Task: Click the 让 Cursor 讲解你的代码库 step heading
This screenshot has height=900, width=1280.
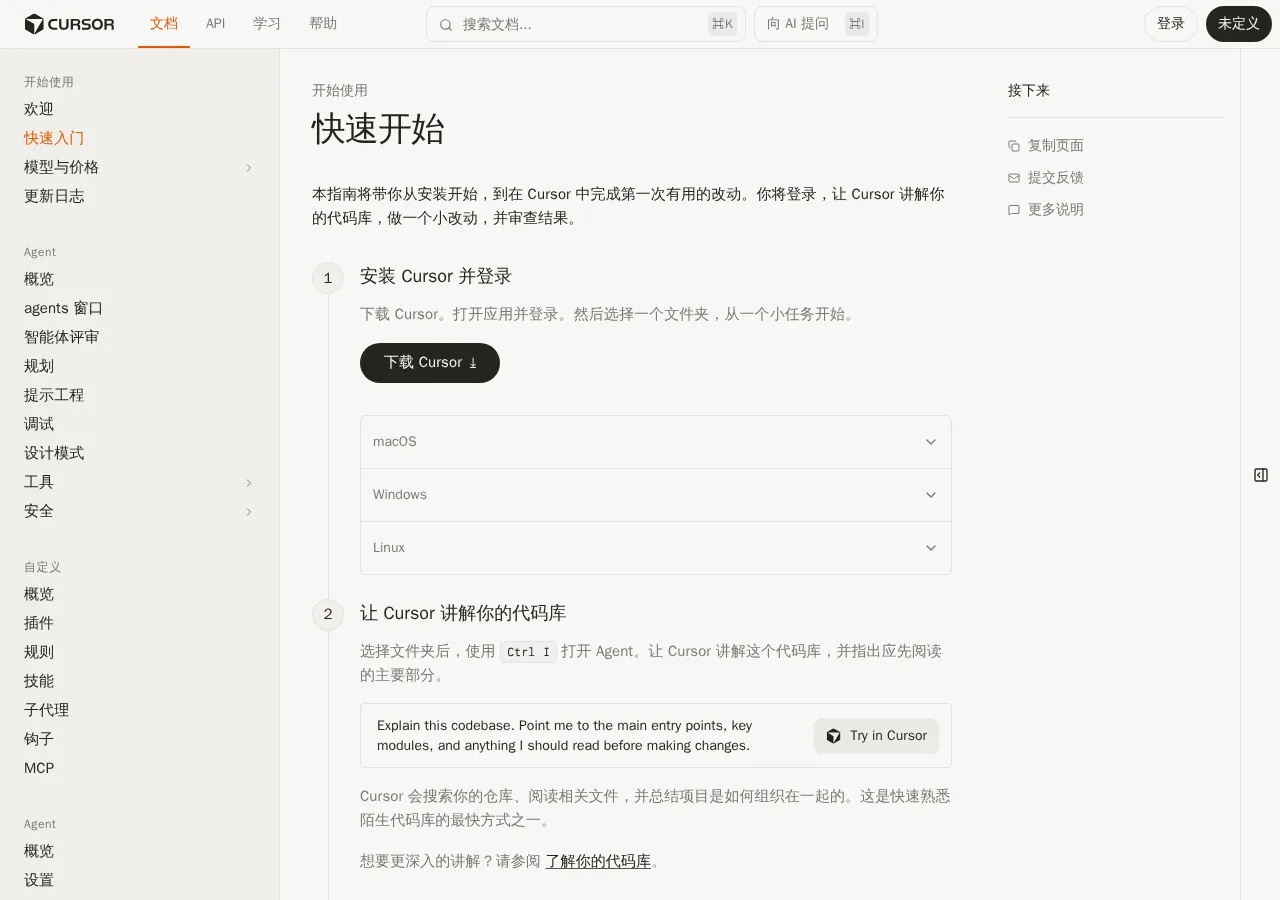Action: (x=463, y=614)
